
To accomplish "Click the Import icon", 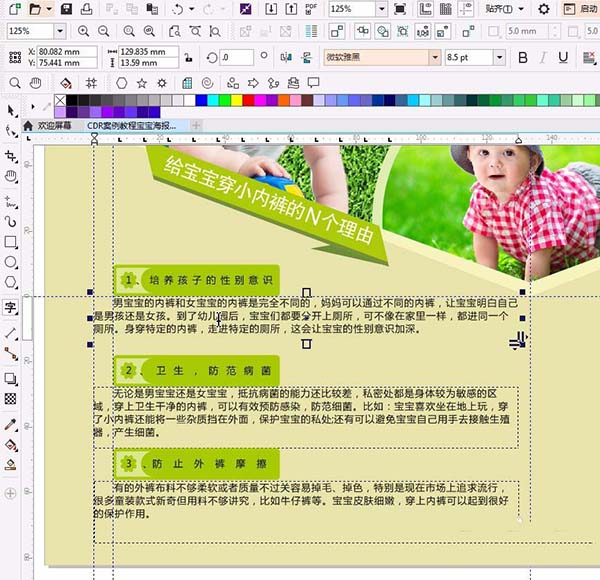I will point(271,8).
